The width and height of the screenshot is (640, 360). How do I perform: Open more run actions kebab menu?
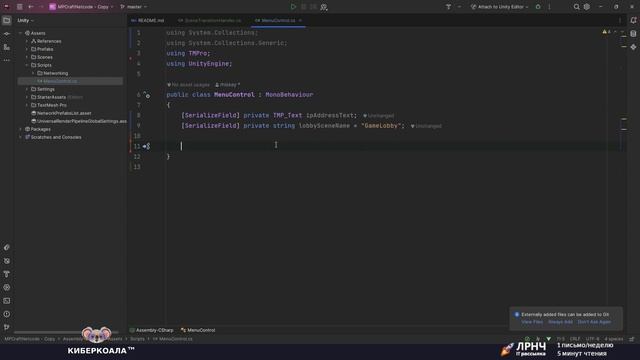(x=549, y=7)
